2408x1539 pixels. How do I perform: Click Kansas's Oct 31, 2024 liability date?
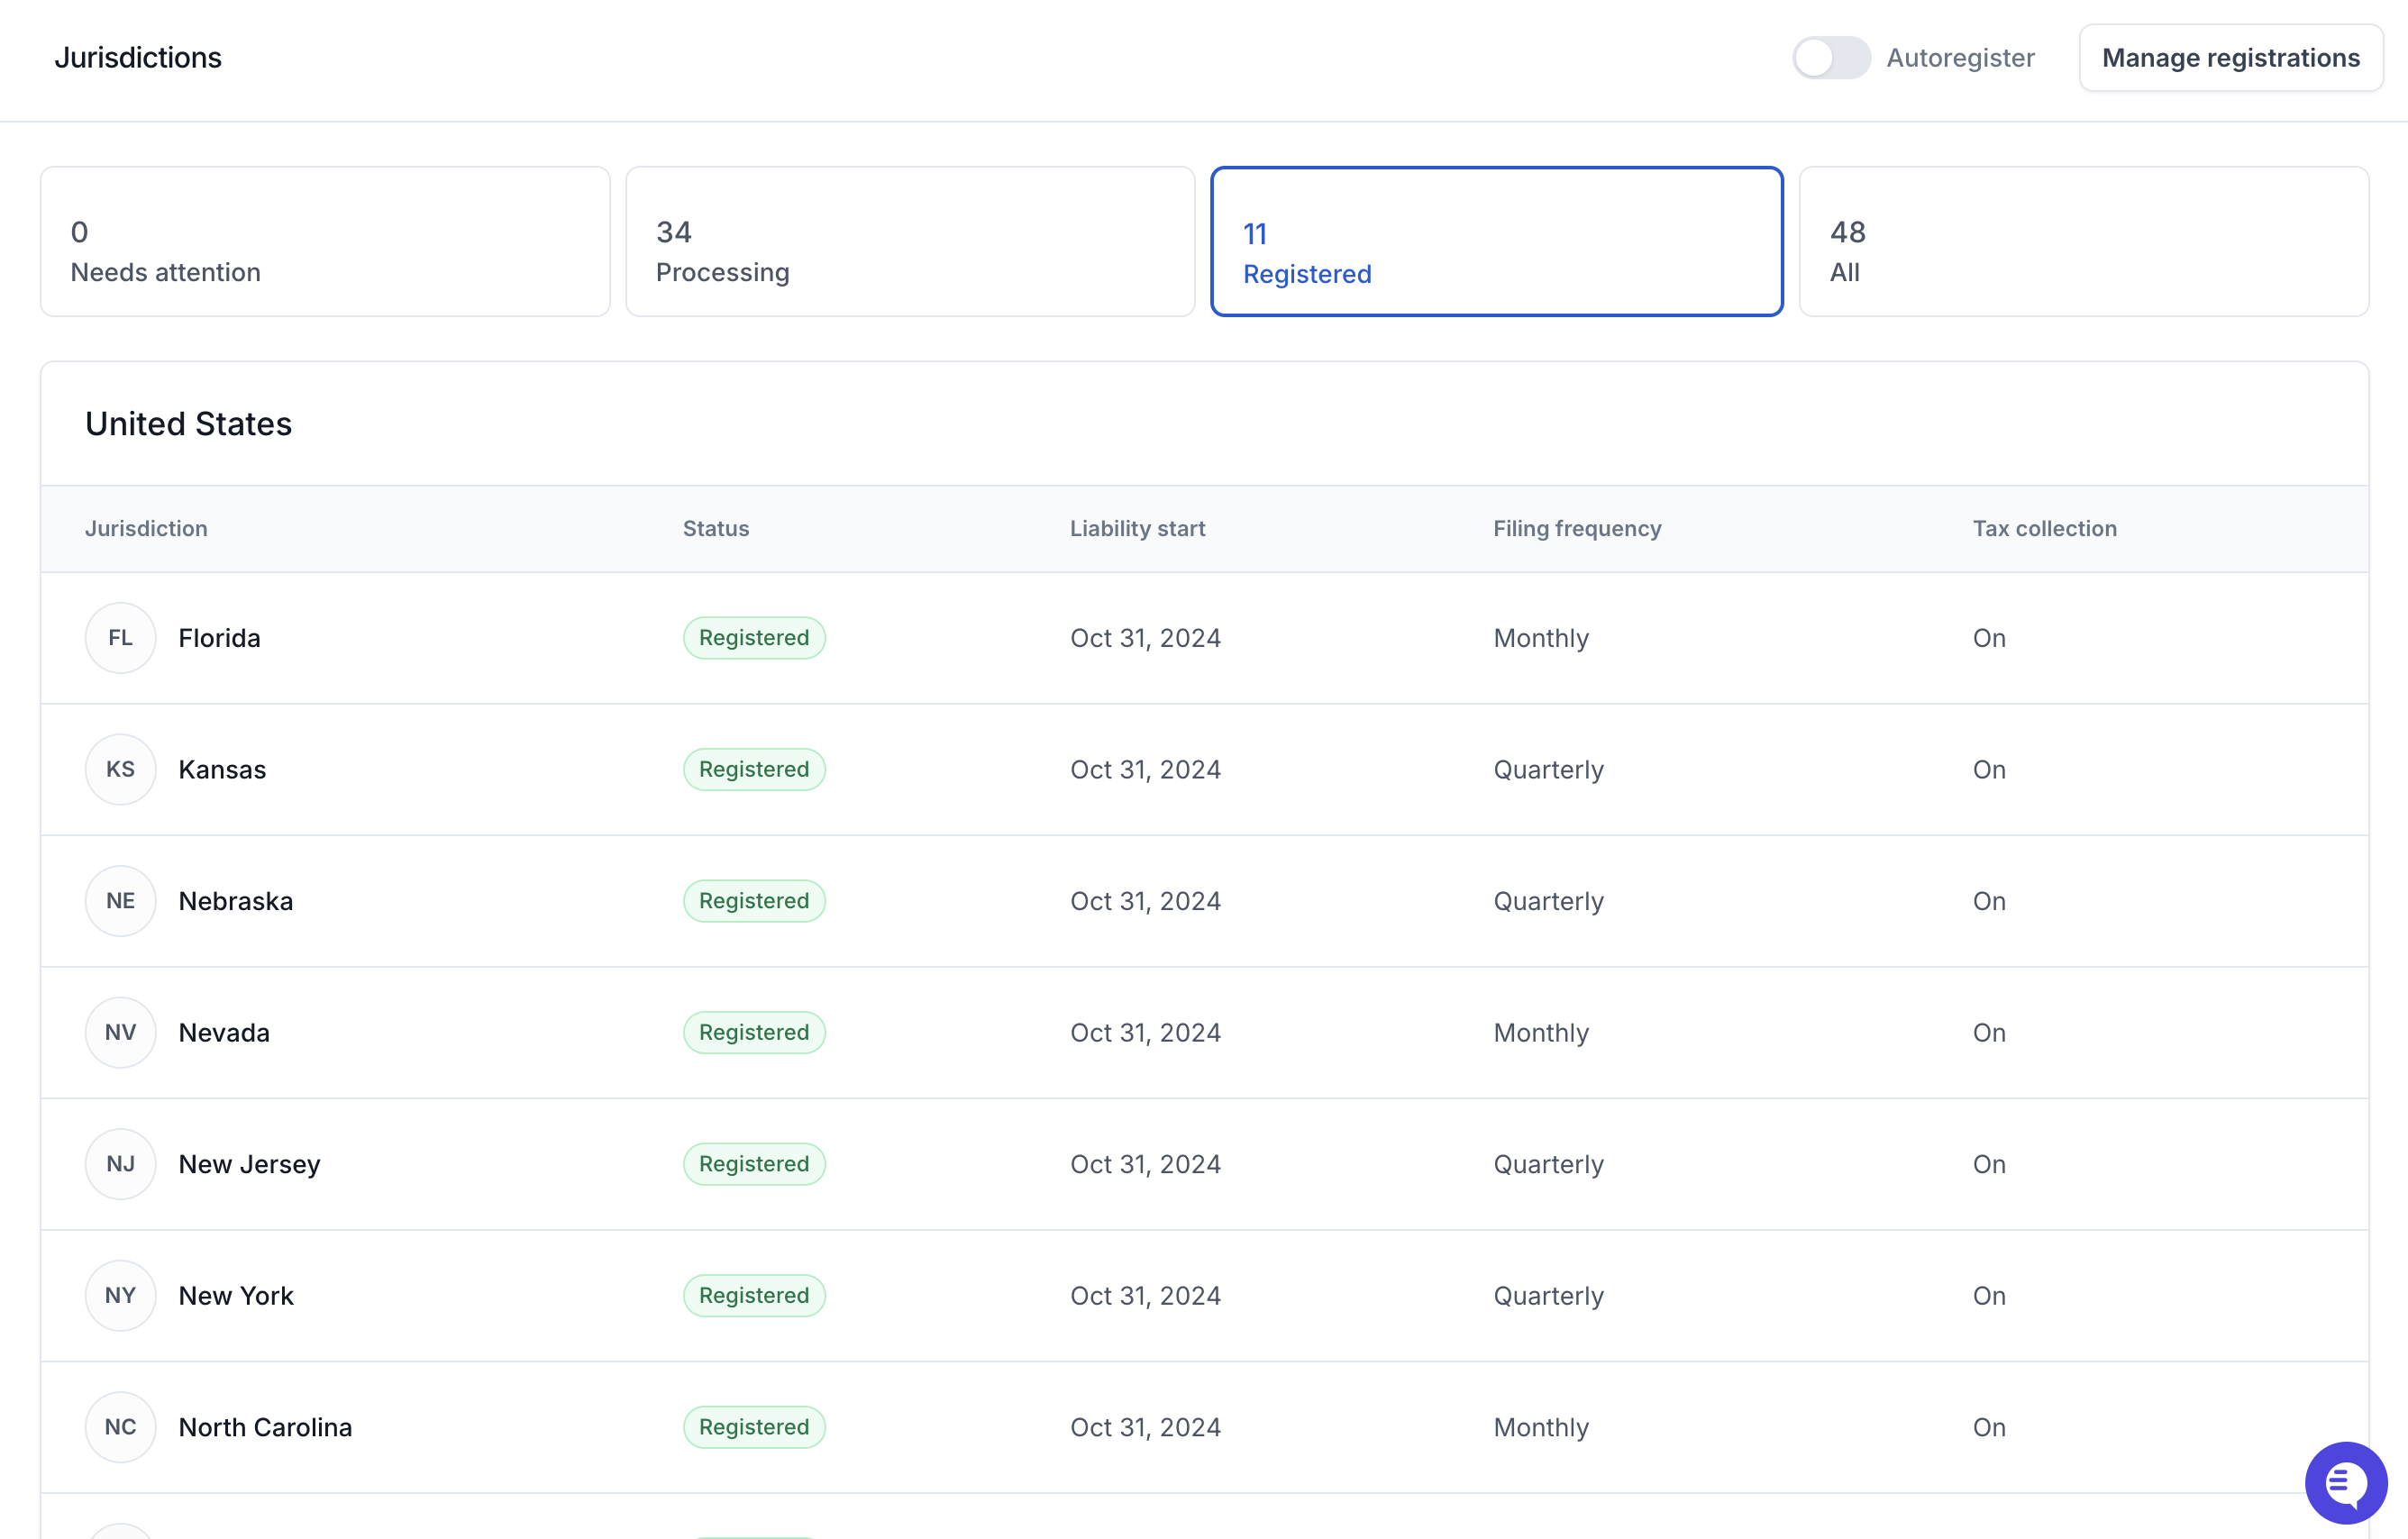(1145, 769)
